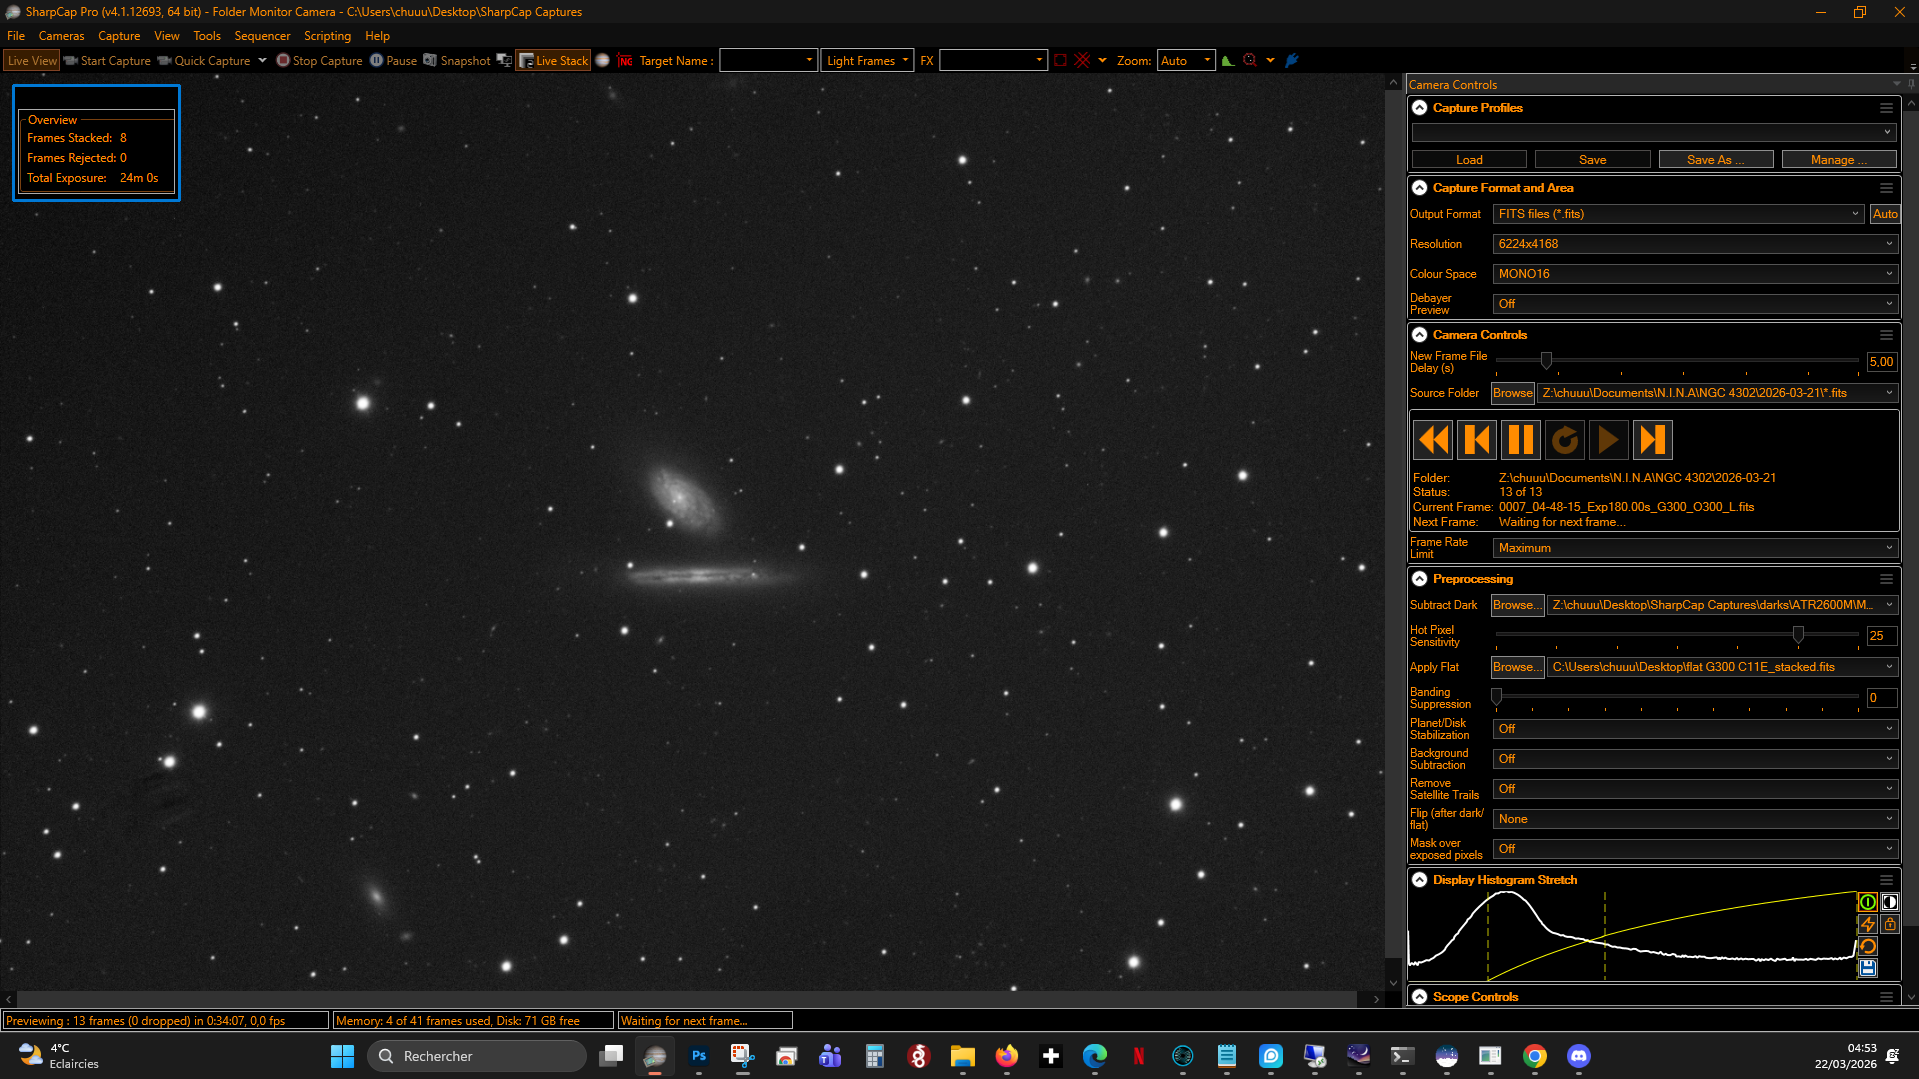Screen dimensions: 1919x1079
Task: Open the Cameras menu
Action: pyautogui.click(x=61, y=36)
